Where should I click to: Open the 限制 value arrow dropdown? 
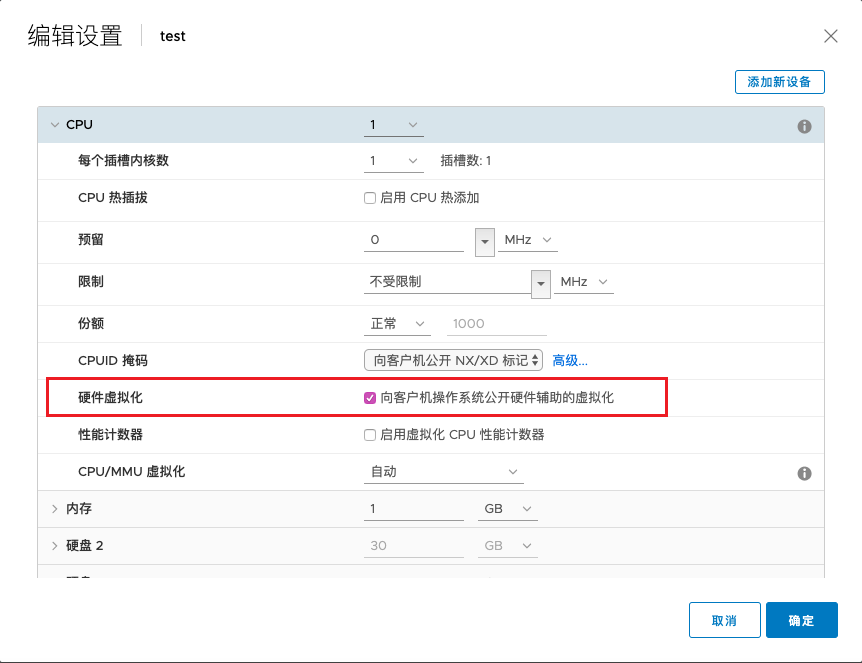pyautogui.click(x=541, y=283)
